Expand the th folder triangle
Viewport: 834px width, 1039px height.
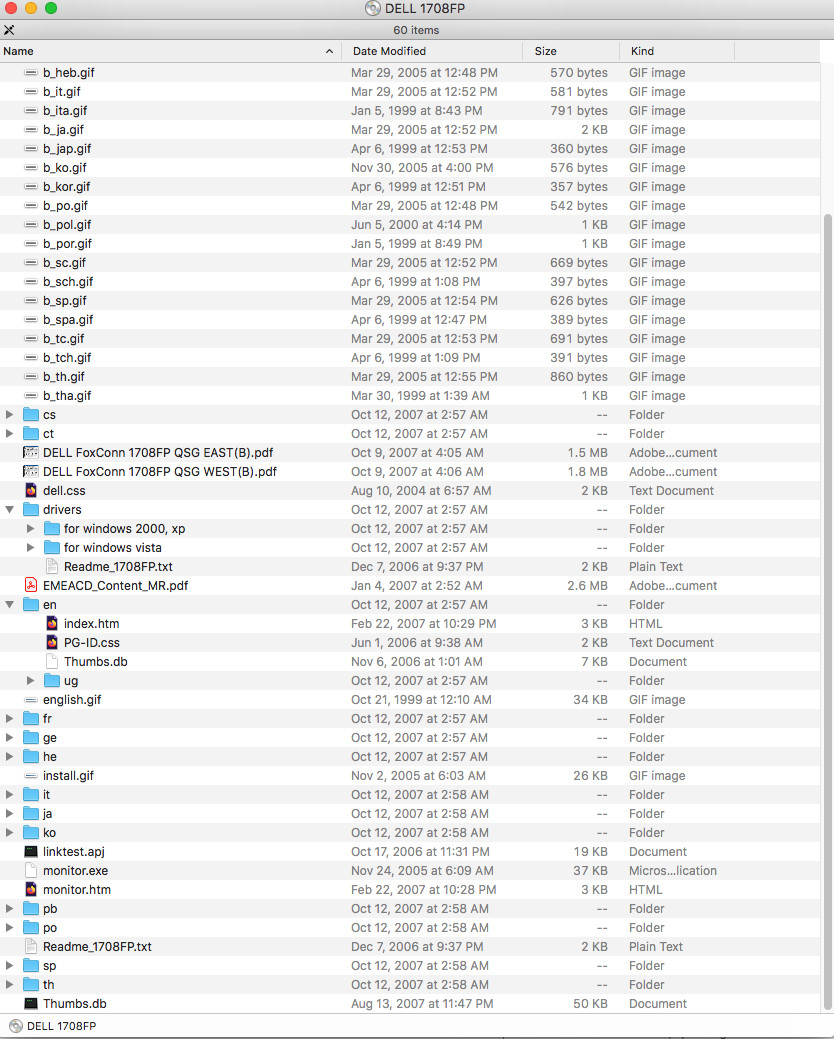9,985
